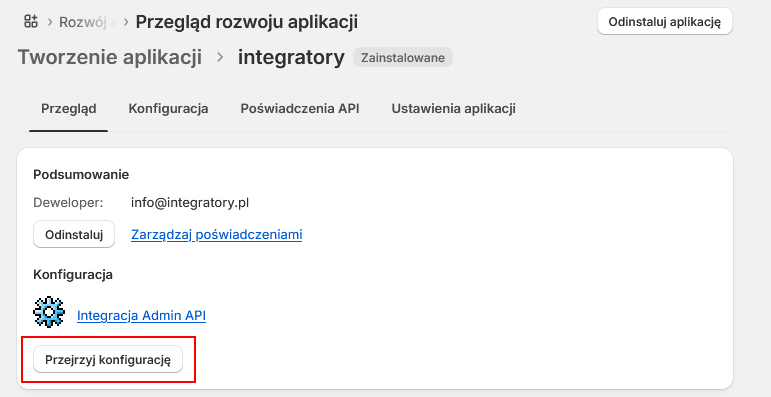This screenshot has height=397, width=771.
Task: Open the Integracja Admin API link
Action: [141, 315]
